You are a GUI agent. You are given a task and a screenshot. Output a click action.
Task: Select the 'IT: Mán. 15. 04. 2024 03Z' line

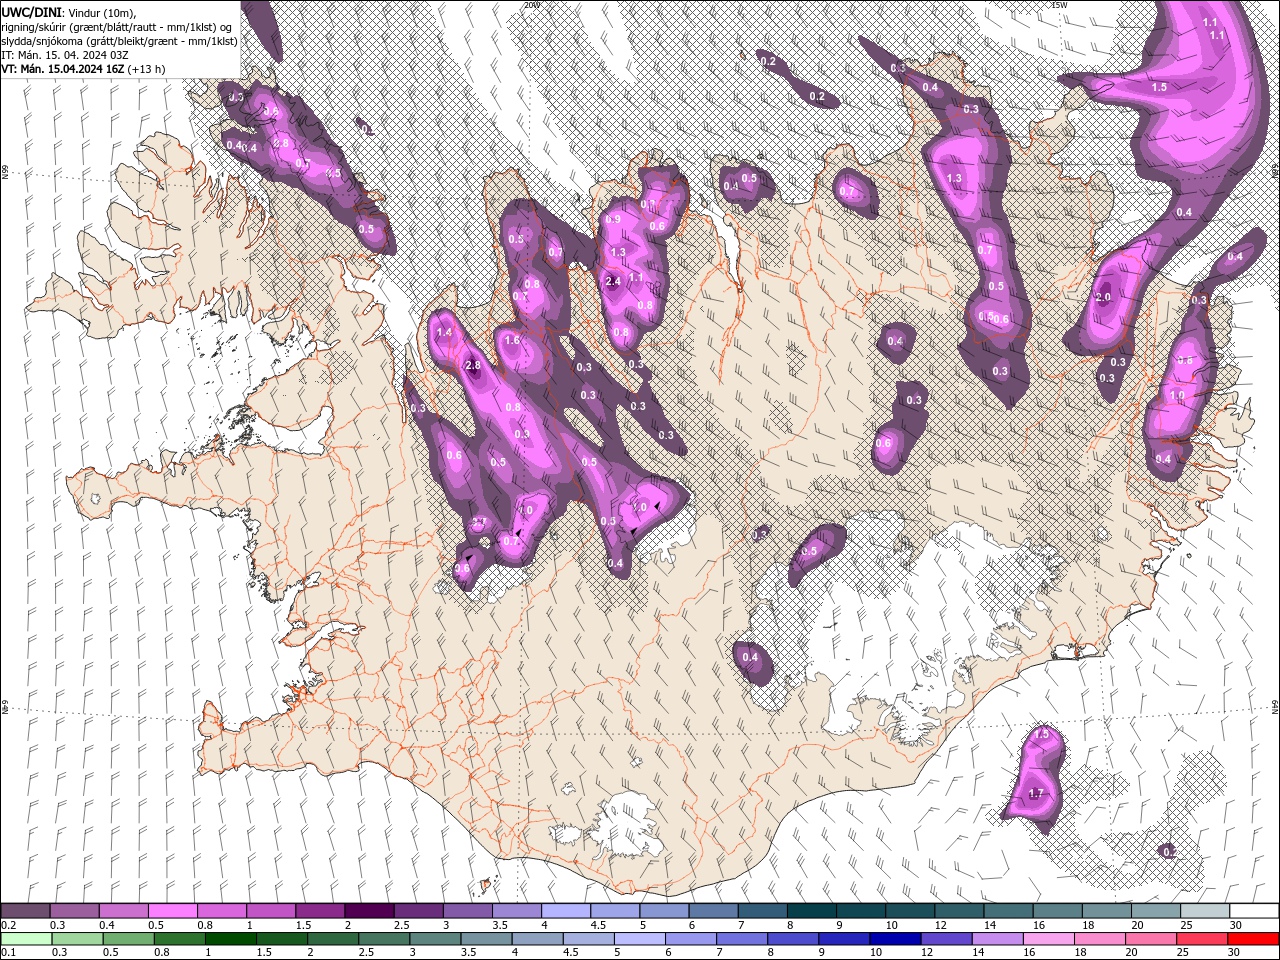pos(63,54)
